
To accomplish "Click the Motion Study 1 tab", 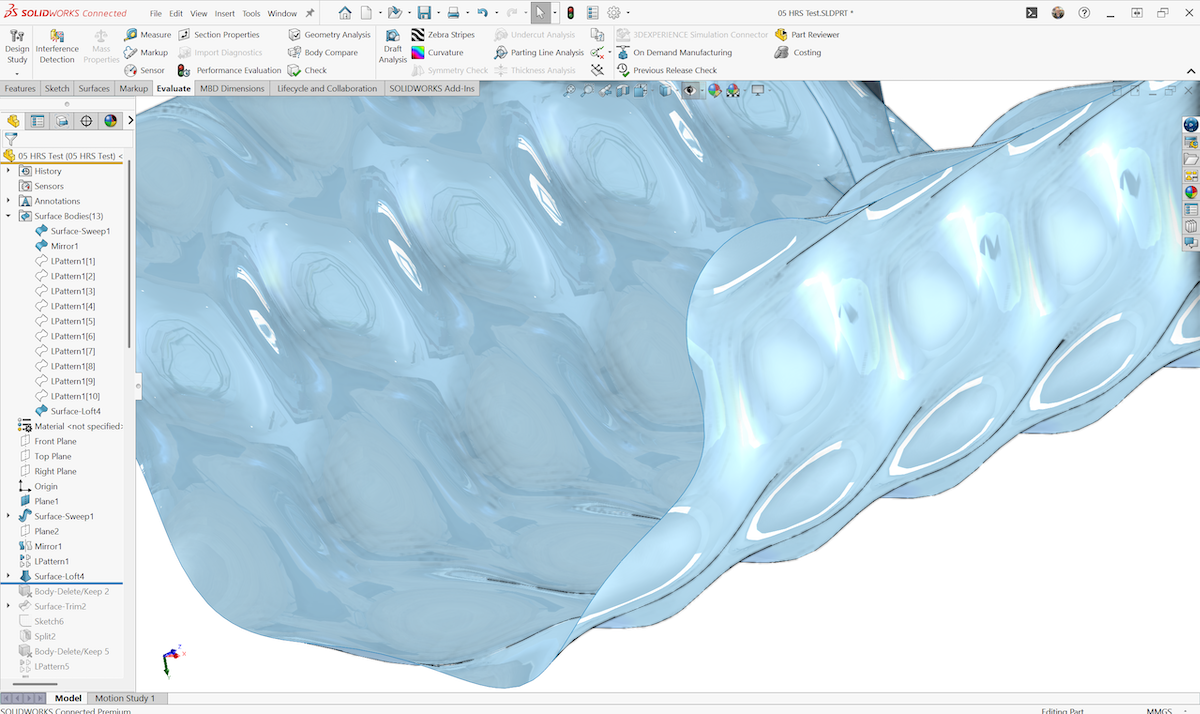I will (x=125, y=698).
